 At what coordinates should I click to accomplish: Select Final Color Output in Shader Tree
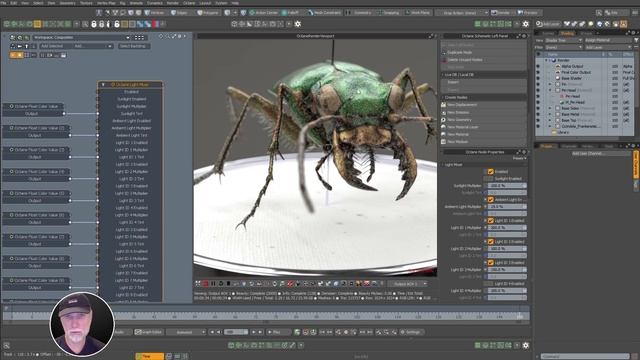[x=576, y=72]
